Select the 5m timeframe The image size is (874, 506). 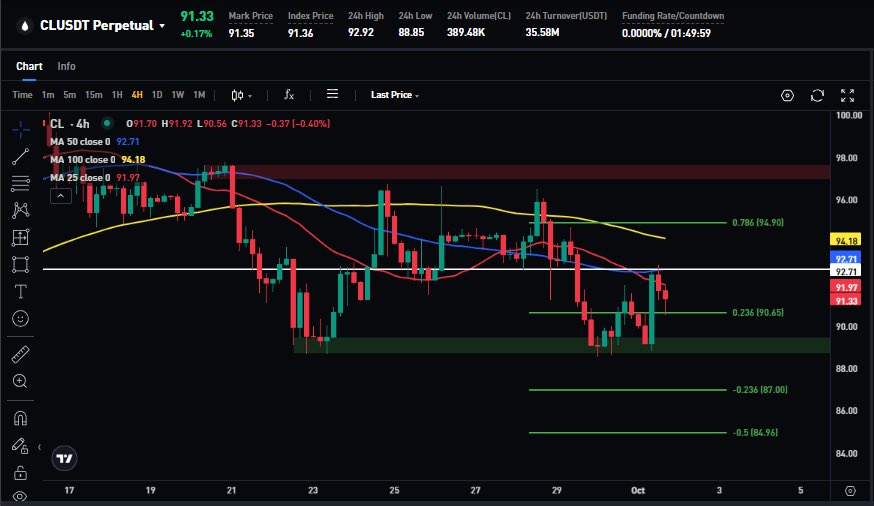tap(70, 95)
